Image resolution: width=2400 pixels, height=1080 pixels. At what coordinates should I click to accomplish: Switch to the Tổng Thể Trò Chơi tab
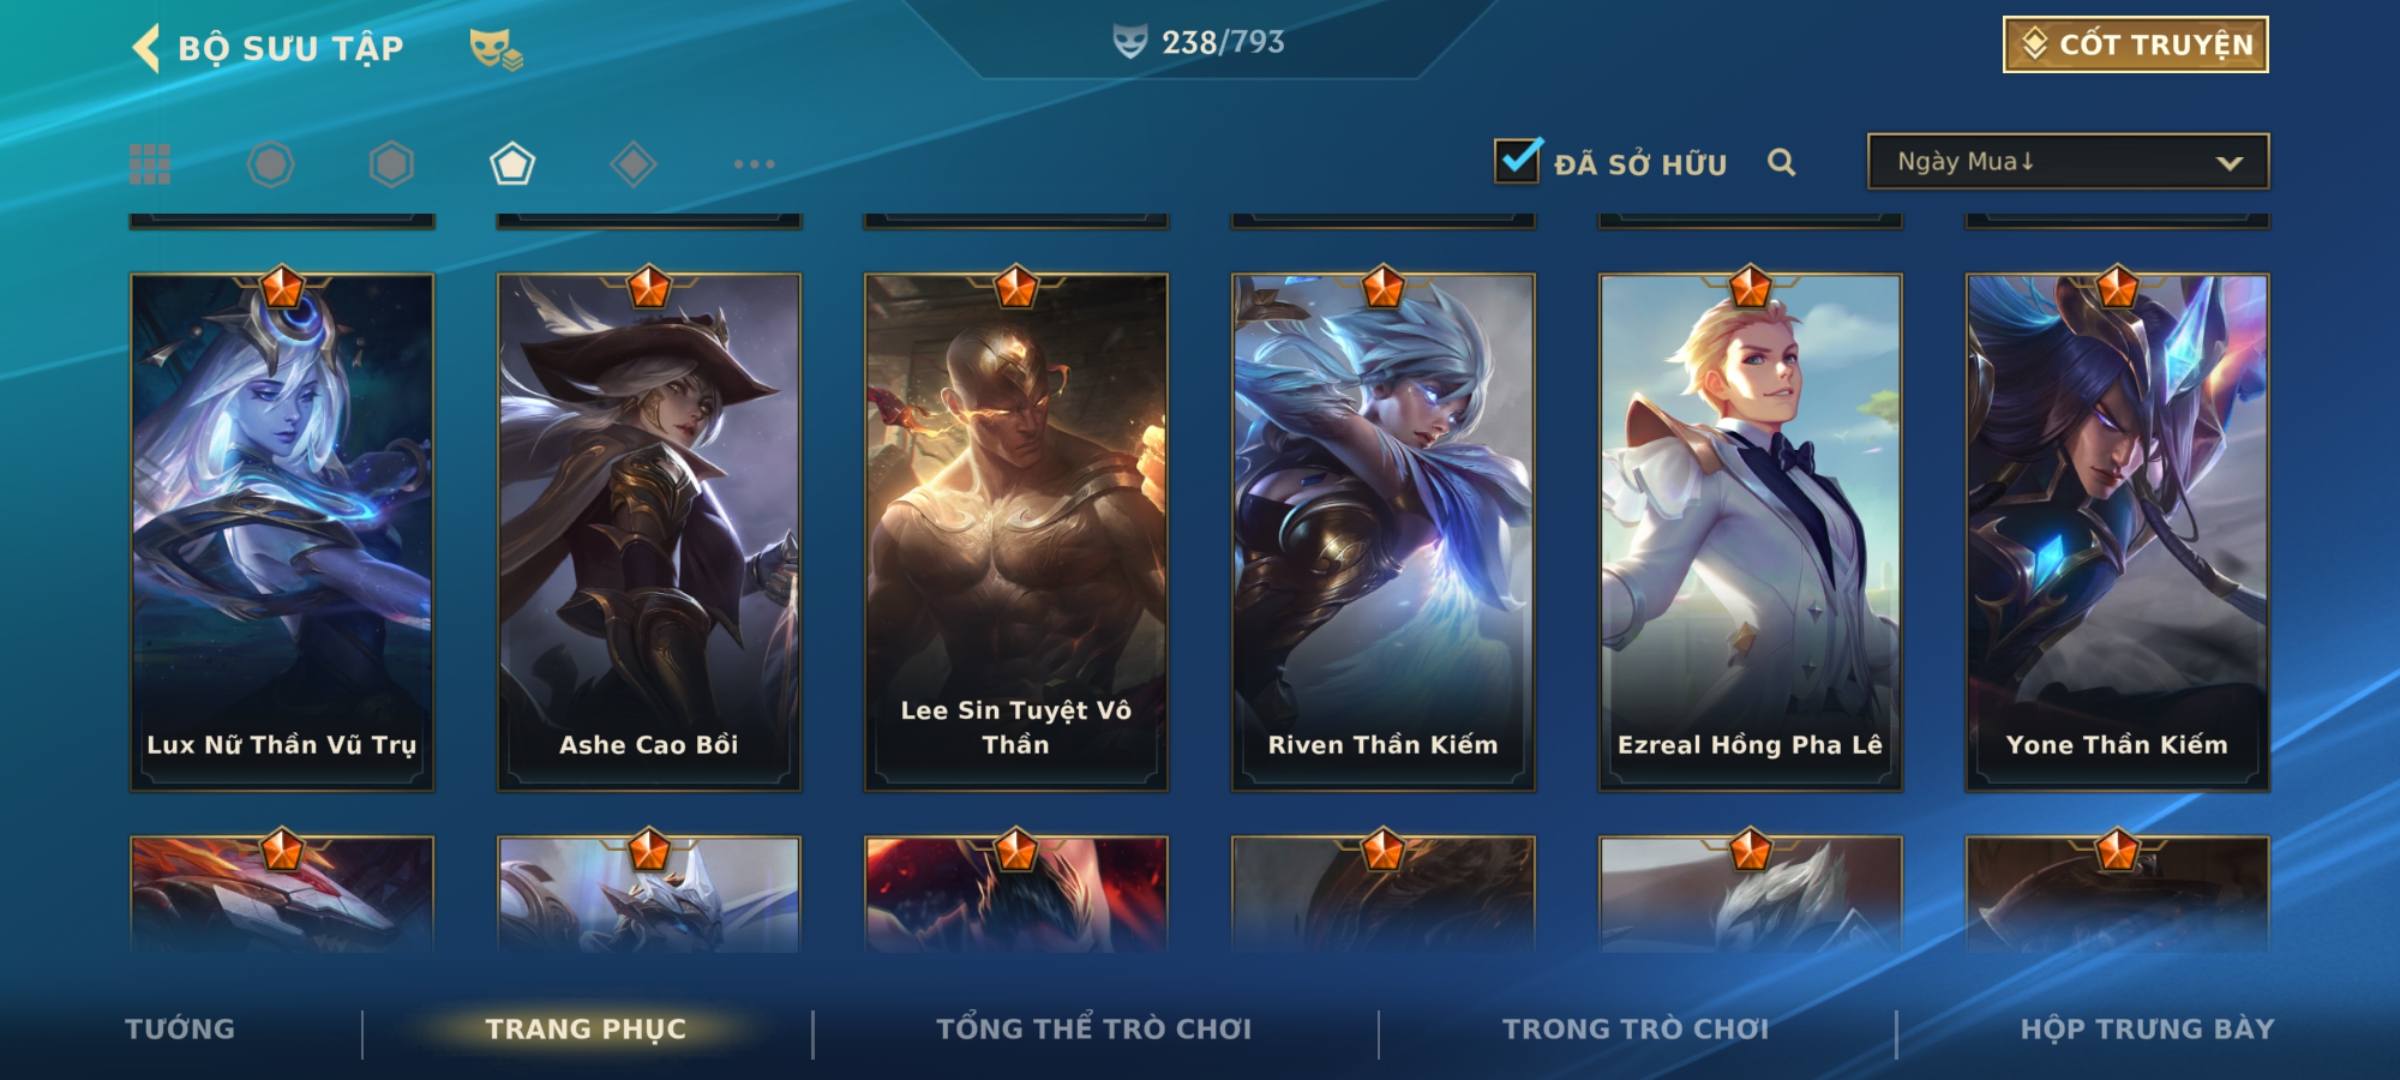[1094, 1029]
